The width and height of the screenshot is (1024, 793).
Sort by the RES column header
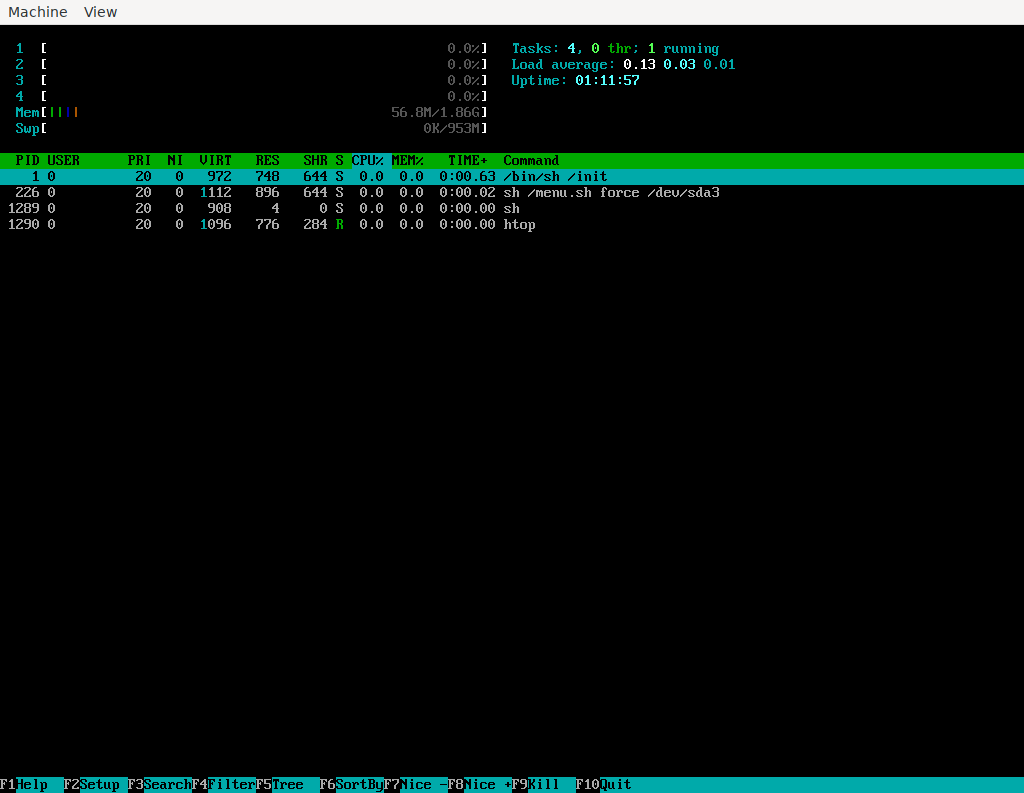[267, 161]
